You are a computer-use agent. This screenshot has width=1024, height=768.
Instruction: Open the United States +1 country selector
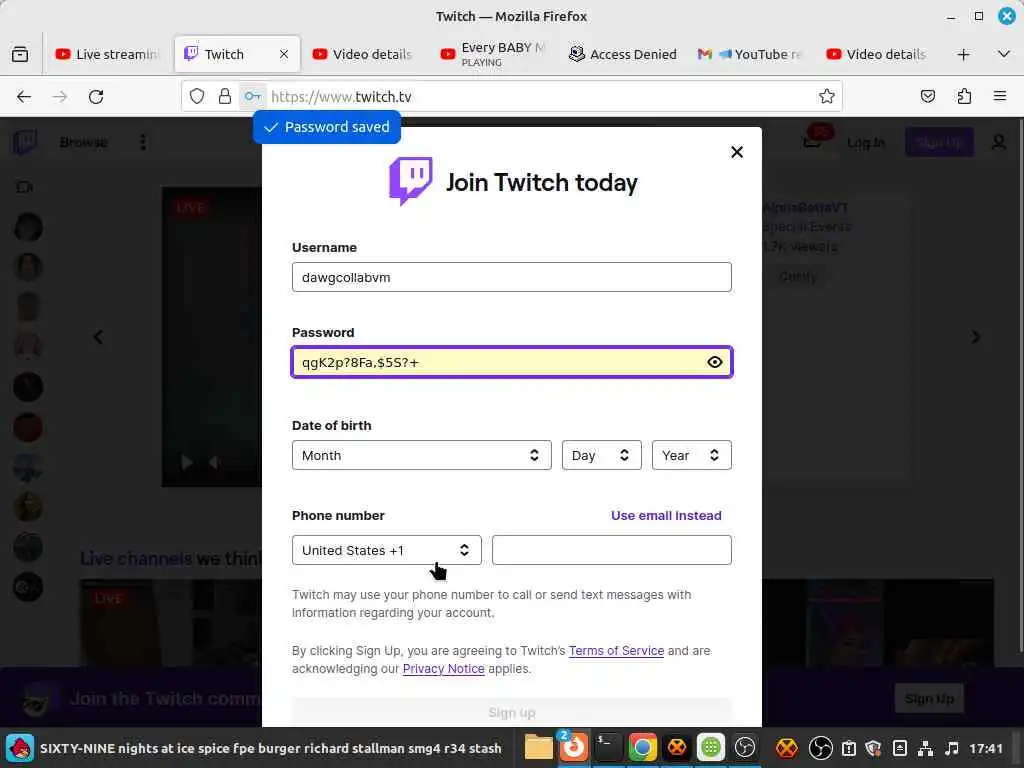[387, 550]
